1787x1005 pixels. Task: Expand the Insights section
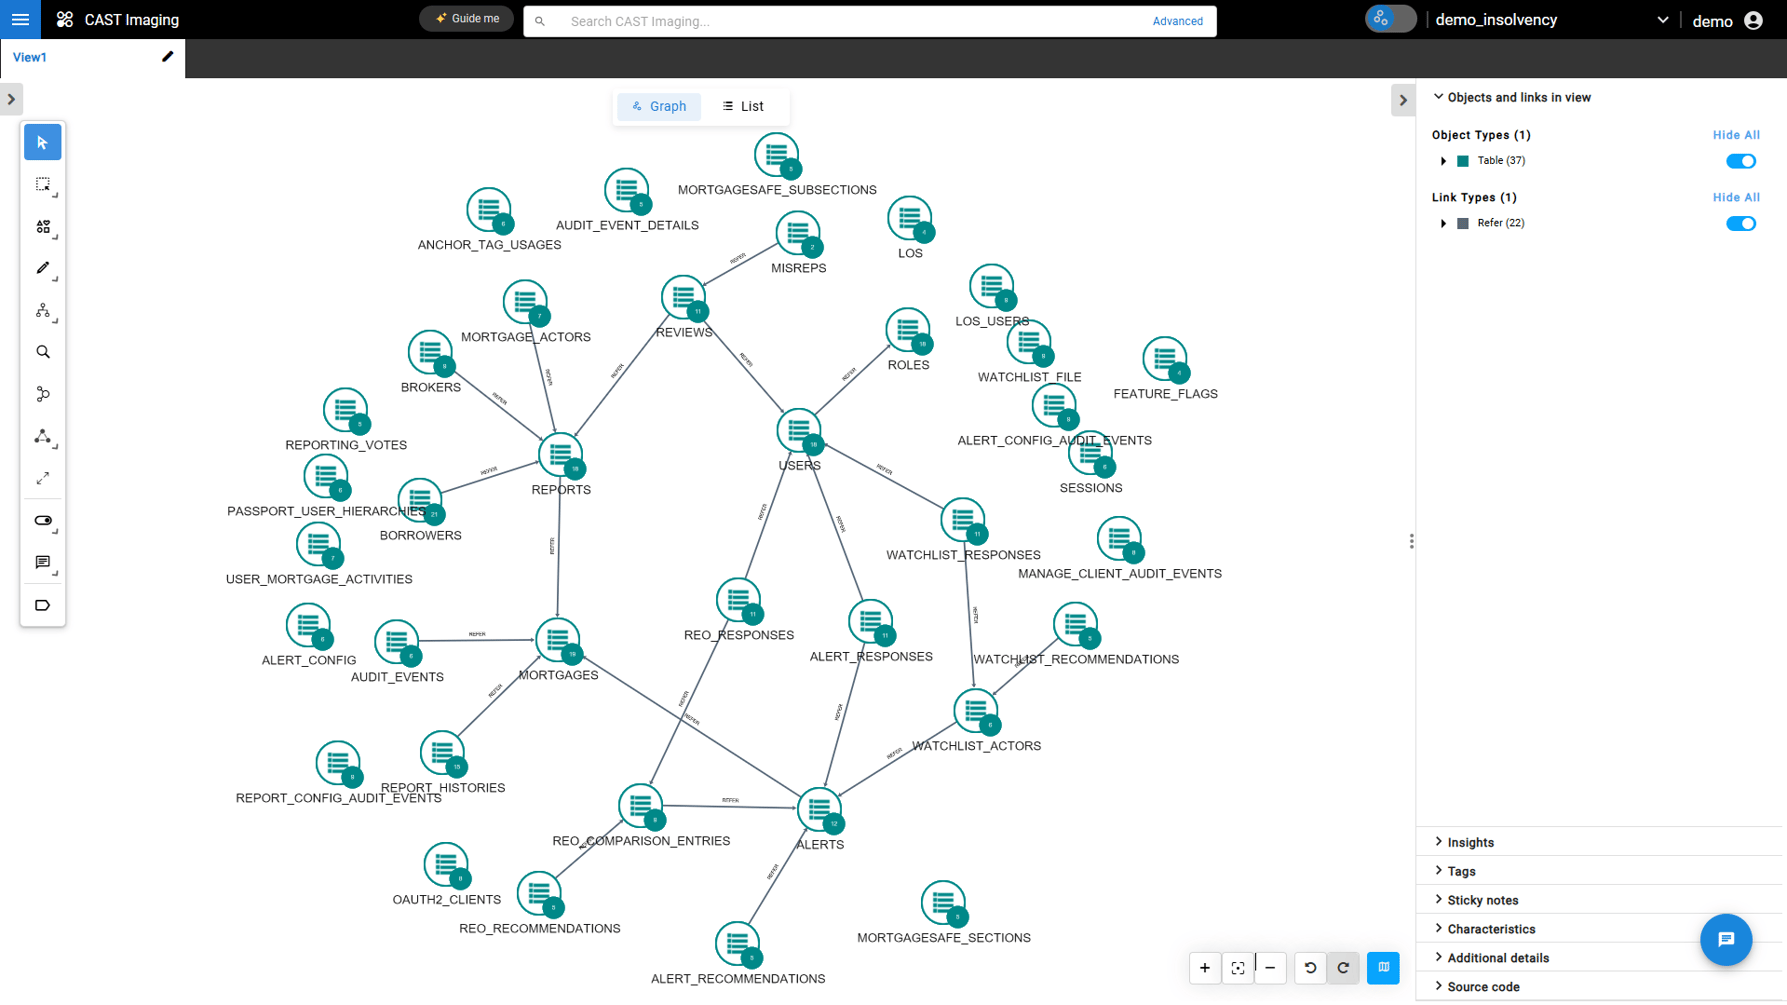[x=1470, y=843]
